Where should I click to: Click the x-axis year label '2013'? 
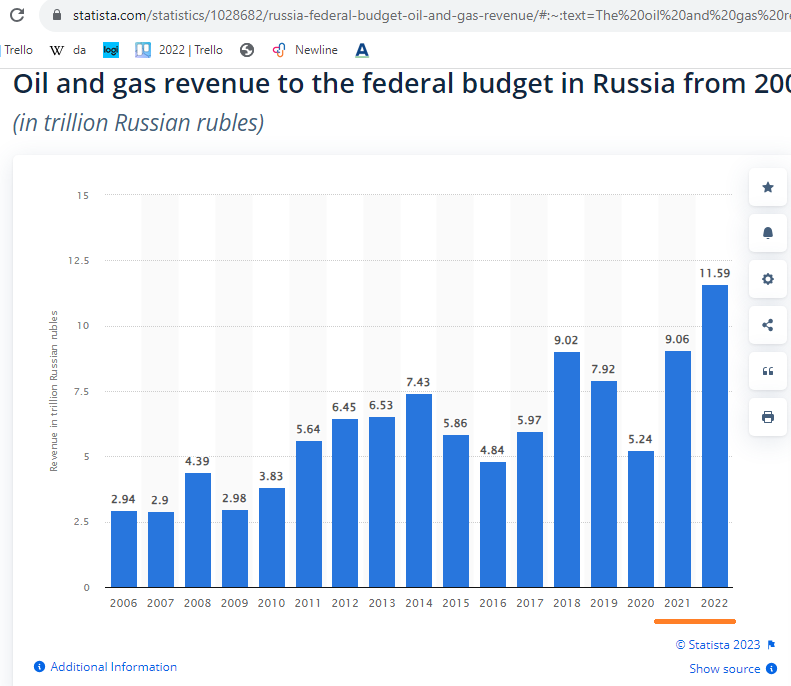point(382,603)
